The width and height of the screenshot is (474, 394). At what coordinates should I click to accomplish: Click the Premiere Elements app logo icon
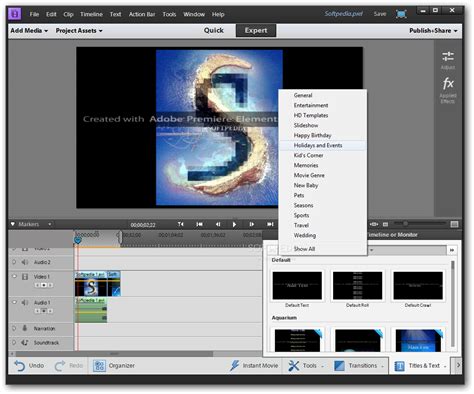point(15,14)
